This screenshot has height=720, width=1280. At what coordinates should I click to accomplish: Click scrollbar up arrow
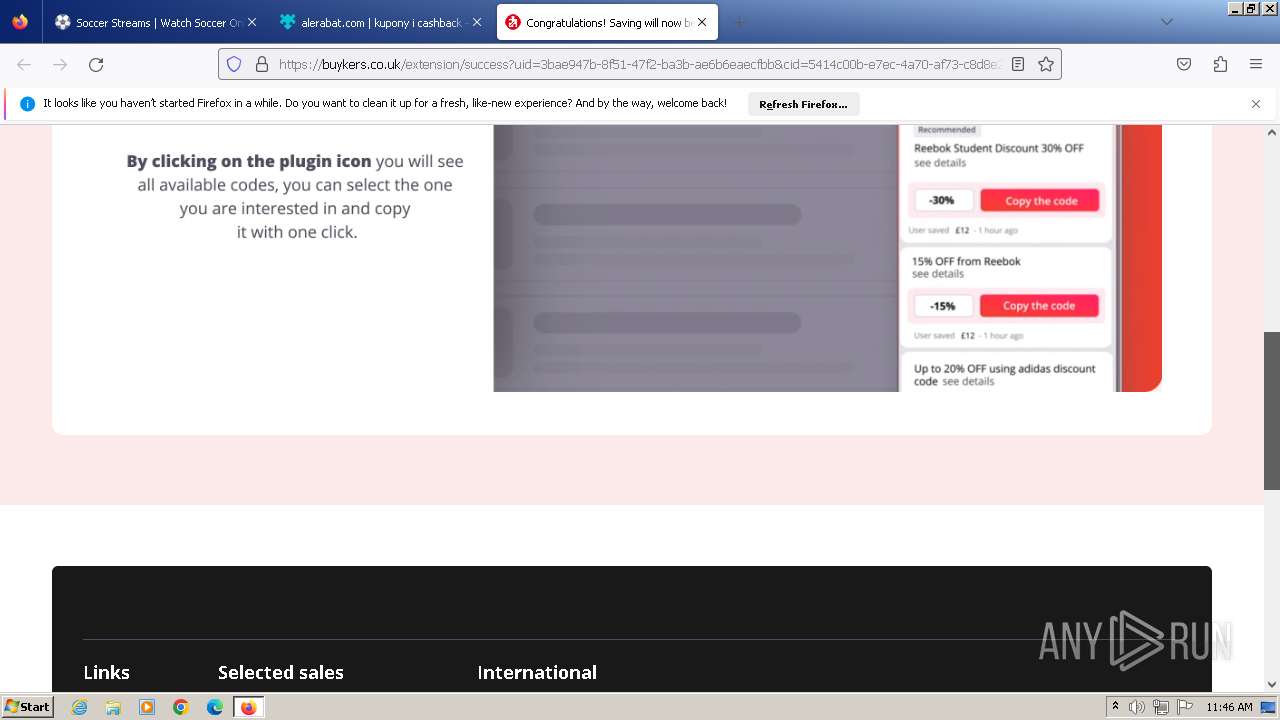pos(1272,132)
